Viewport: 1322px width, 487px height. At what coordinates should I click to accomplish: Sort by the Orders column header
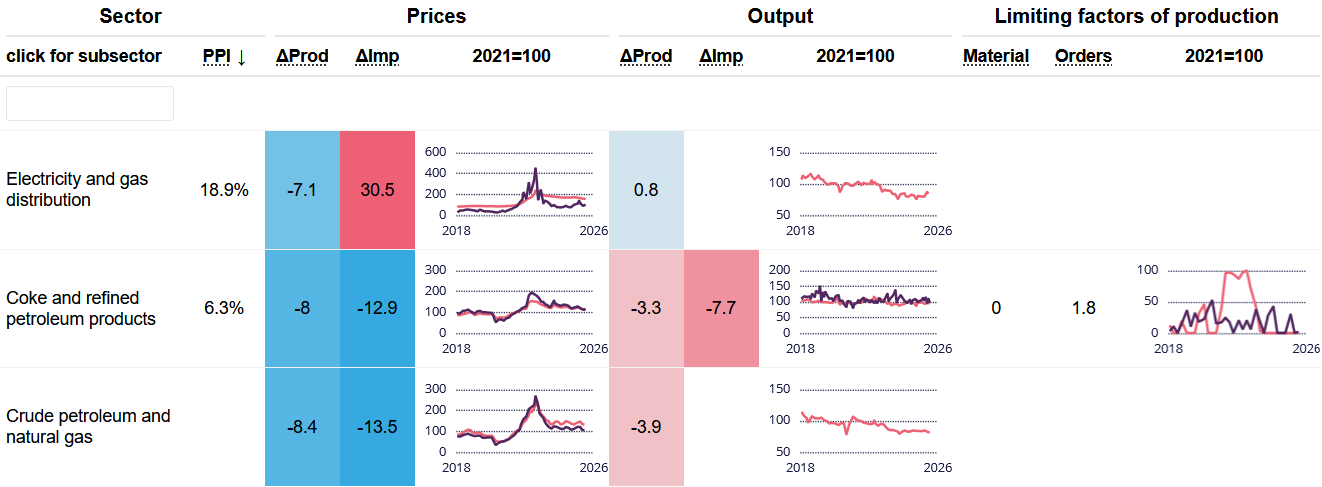[x=1083, y=56]
